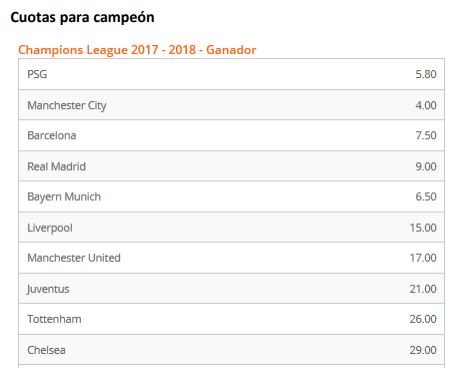Select the Liverpool team name
Screen dimensions: 457x382
click(50, 228)
